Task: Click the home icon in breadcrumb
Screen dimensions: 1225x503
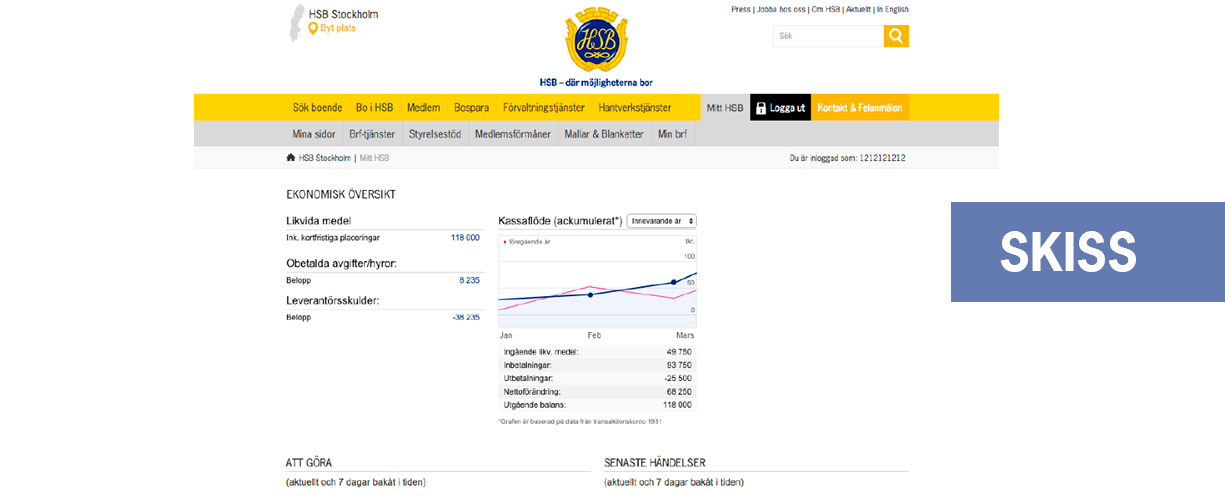Action: pyautogui.click(x=291, y=158)
